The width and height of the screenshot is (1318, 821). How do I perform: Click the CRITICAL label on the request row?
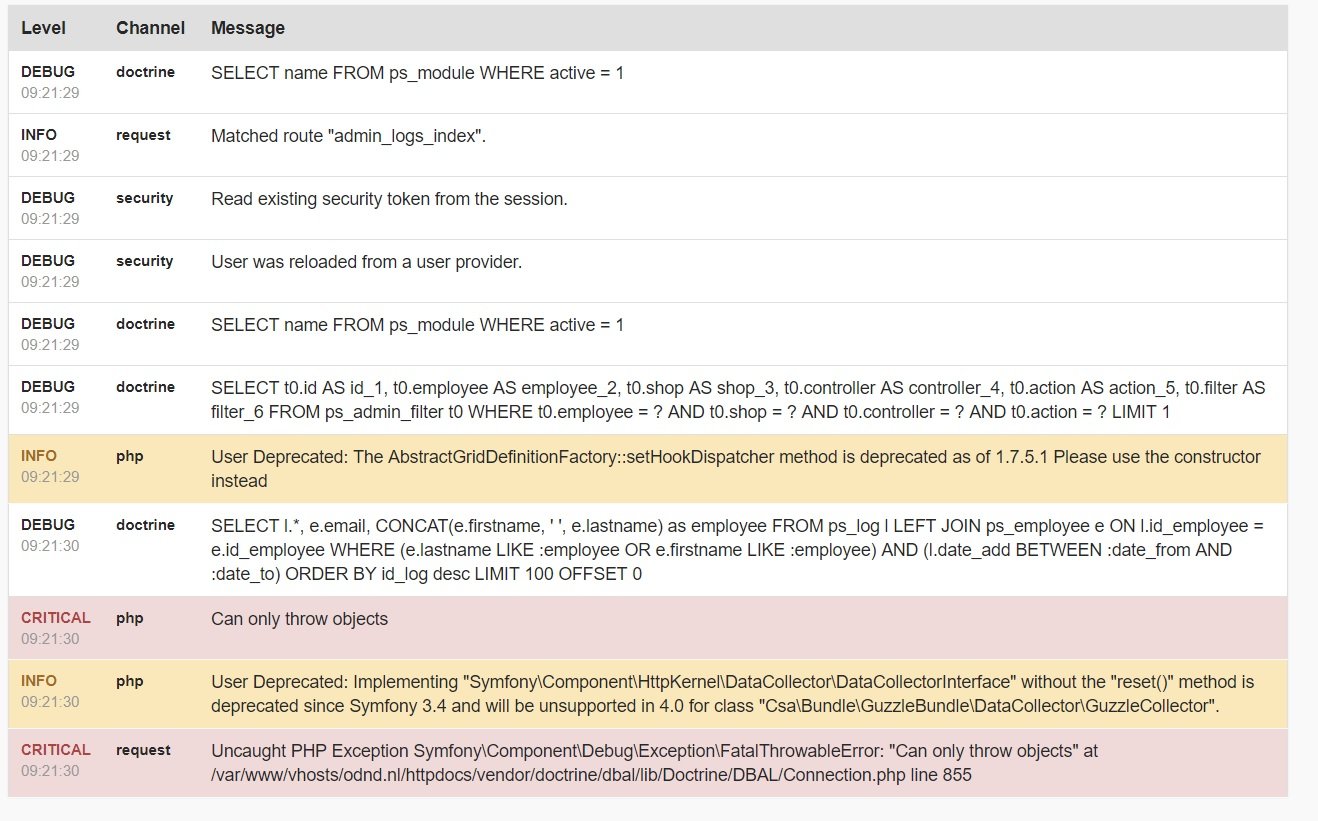pyautogui.click(x=56, y=750)
